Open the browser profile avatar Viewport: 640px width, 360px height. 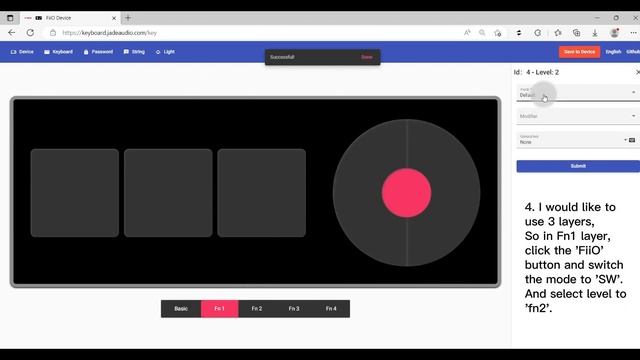(x=614, y=33)
